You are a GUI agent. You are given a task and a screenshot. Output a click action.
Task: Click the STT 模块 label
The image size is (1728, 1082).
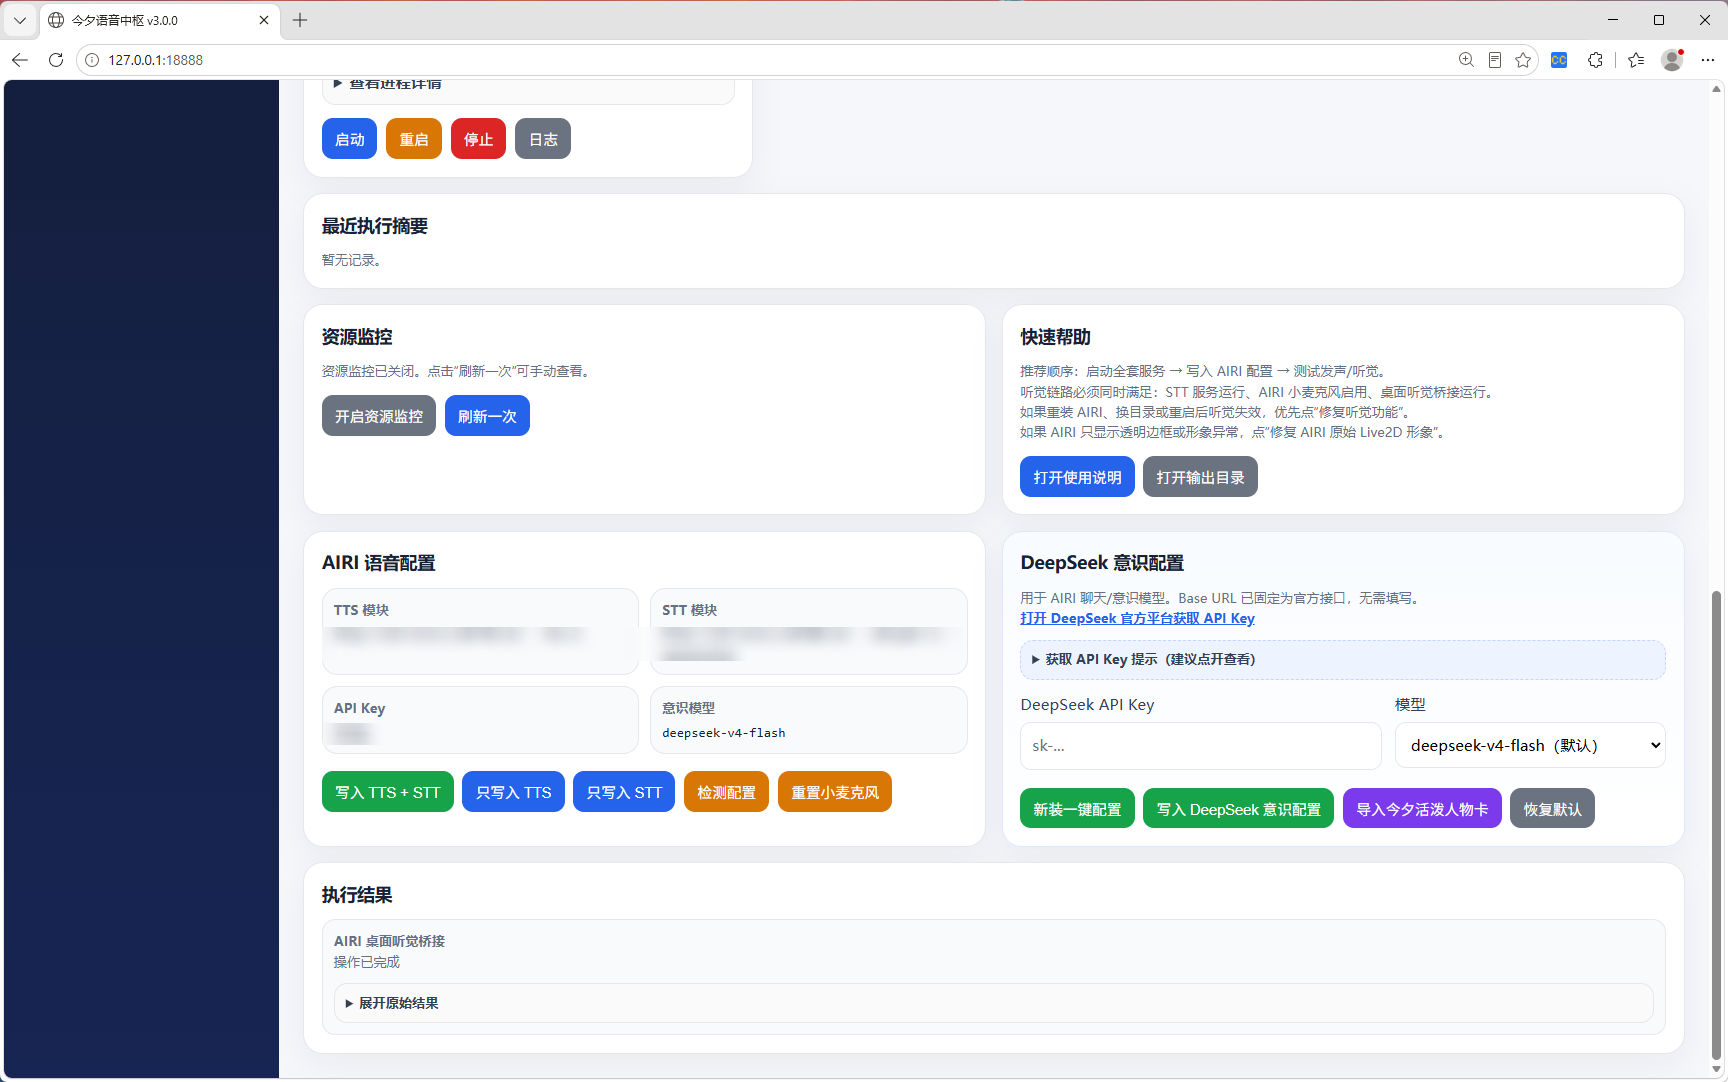tap(689, 610)
